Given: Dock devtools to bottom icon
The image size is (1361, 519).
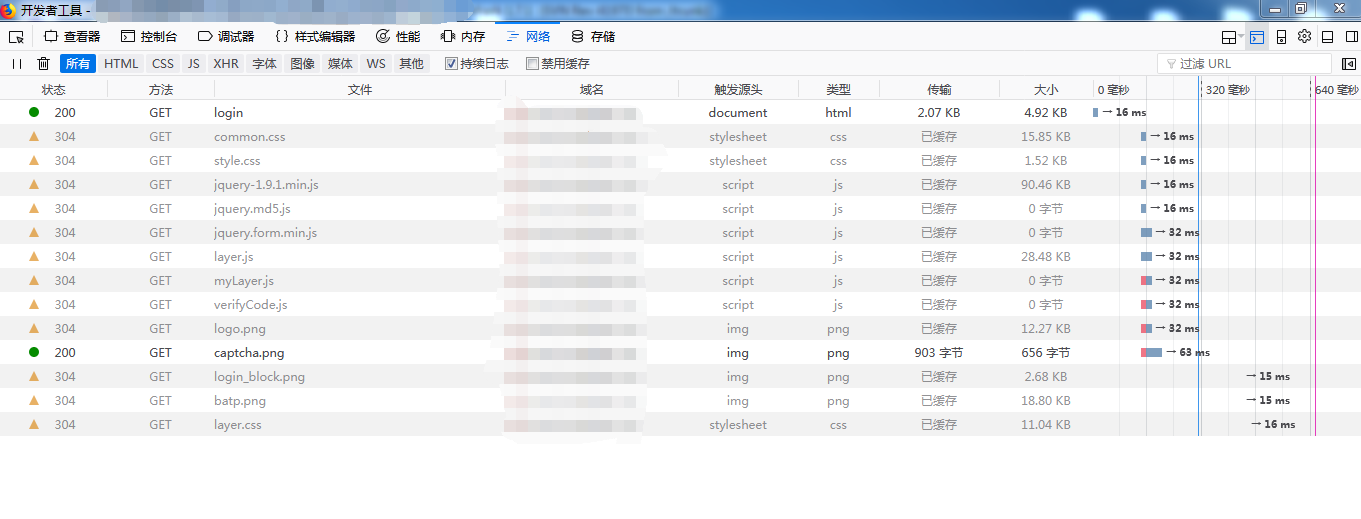Looking at the screenshot, I should pyautogui.click(x=1327, y=37).
